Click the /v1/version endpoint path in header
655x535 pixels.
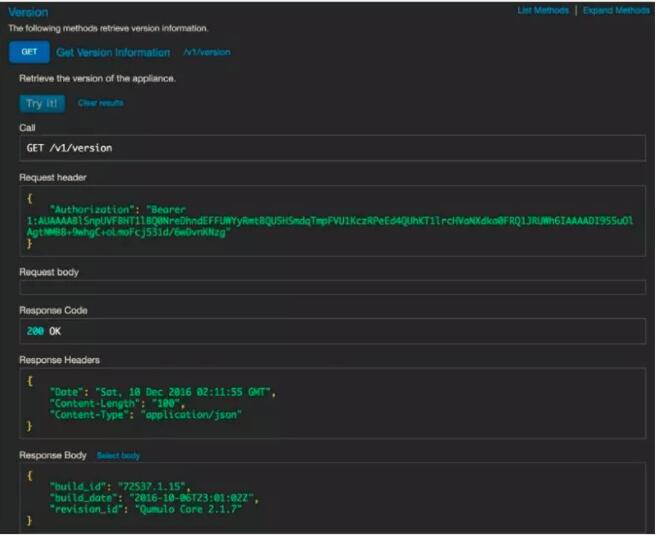click(207, 52)
